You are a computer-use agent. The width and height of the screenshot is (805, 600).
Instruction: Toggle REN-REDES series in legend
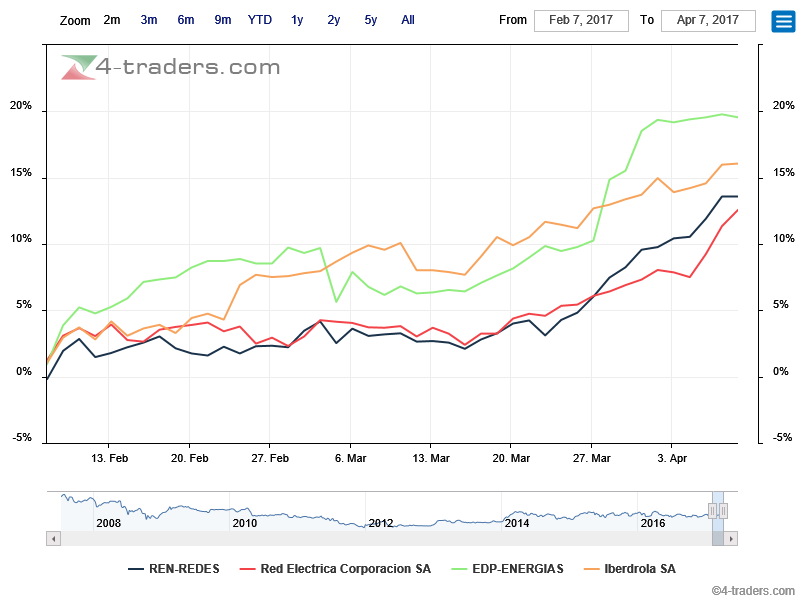tap(174, 569)
